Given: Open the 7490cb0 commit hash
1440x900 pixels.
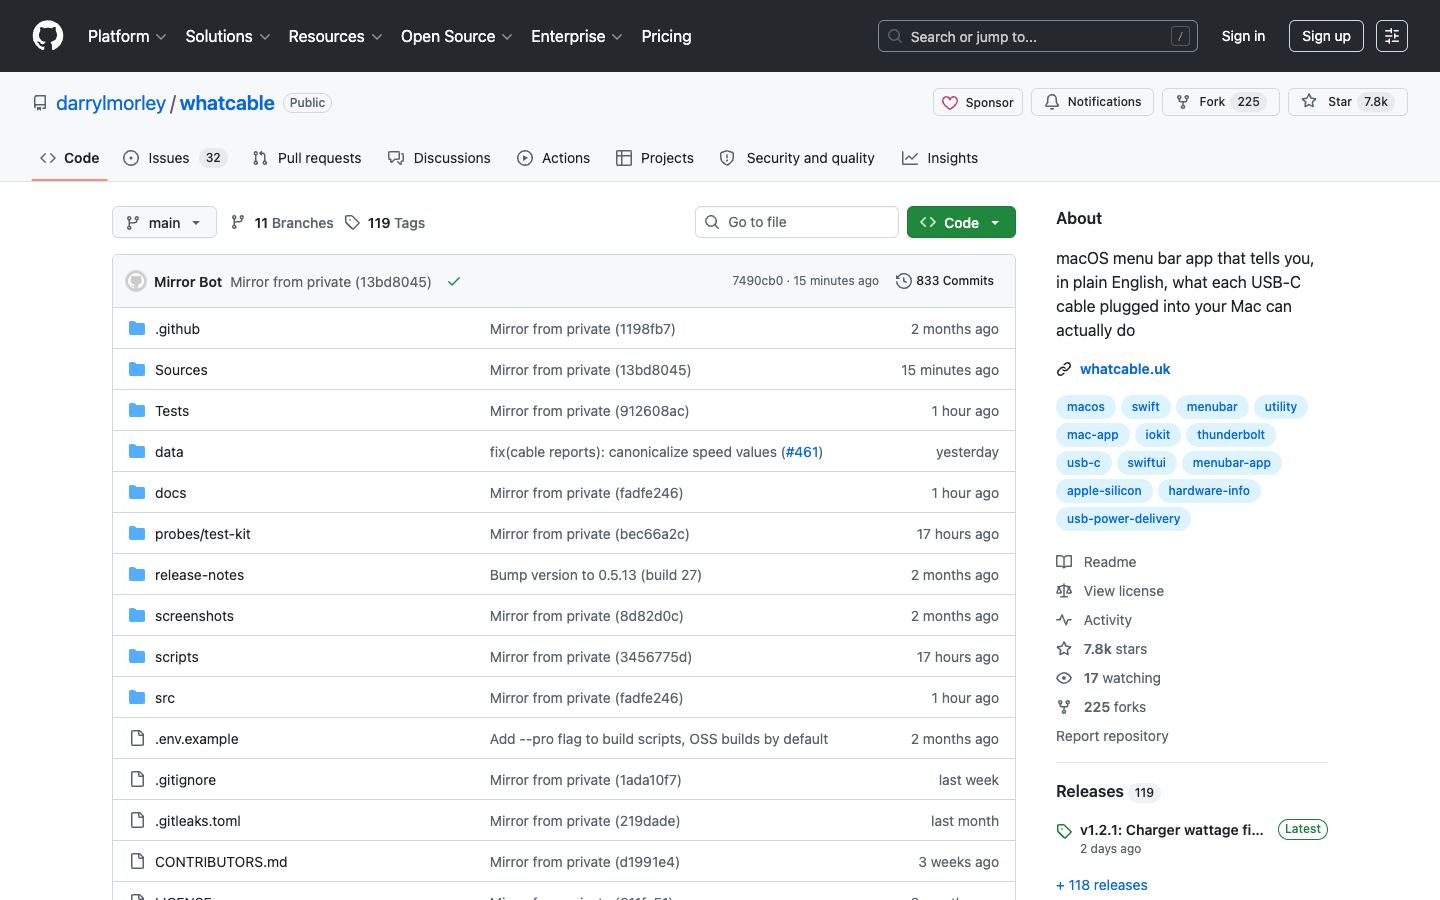Looking at the screenshot, I should [x=757, y=281].
